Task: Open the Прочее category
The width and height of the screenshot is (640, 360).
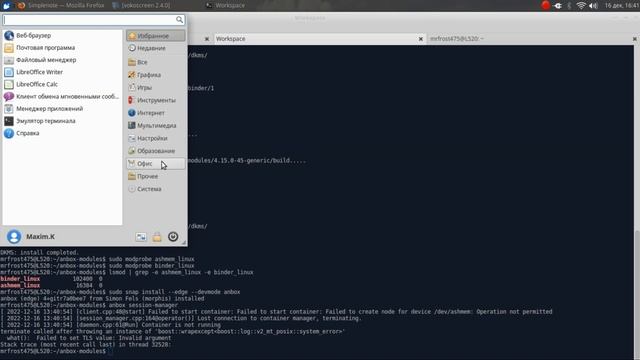Action: pos(156,176)
